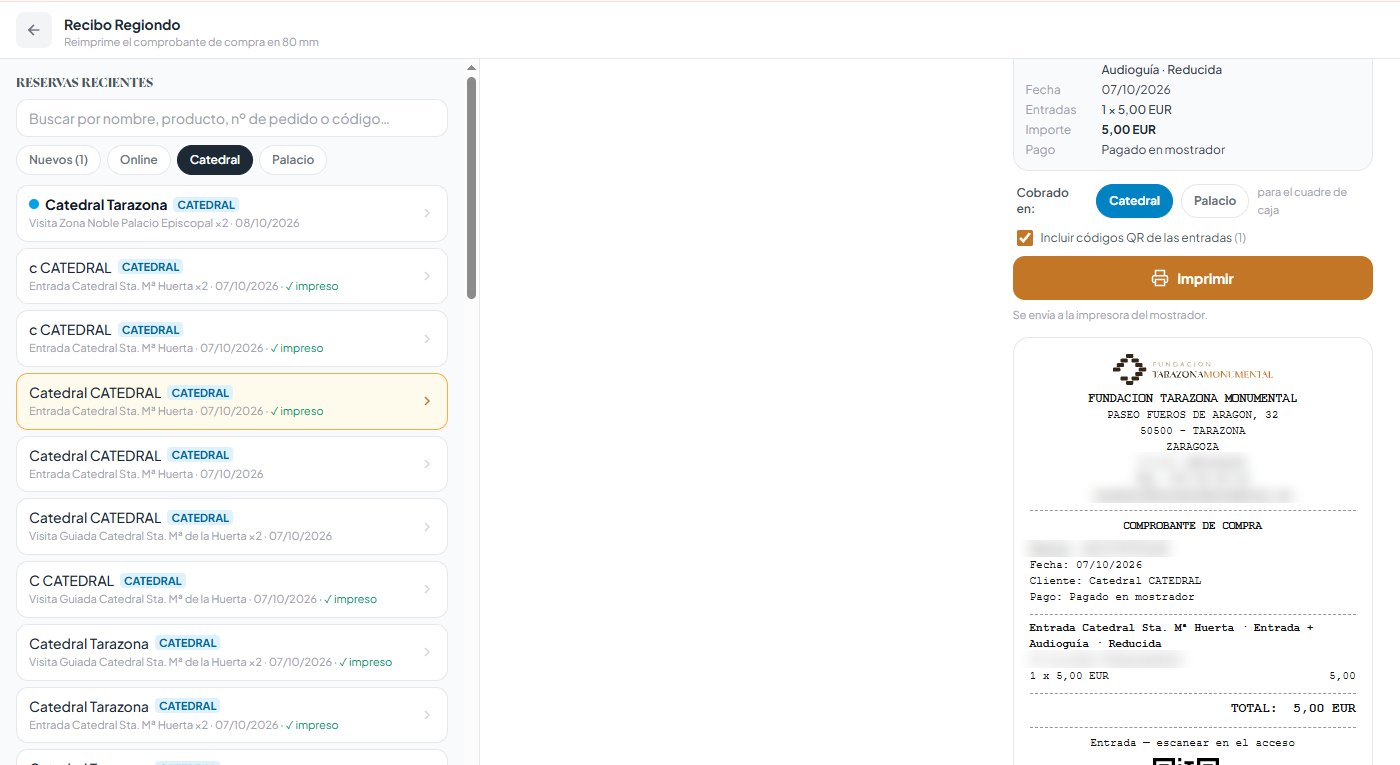This screenshot has width=1400, height=765.
Task: Set Cobrado en to Palacio
Action: click(1215, 201)
